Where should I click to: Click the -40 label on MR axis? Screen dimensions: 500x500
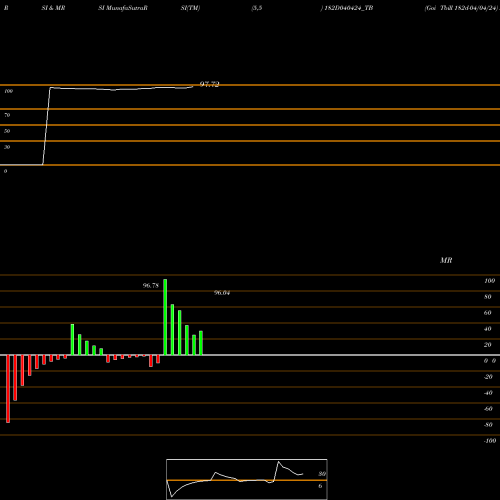[x=488, y=393]
